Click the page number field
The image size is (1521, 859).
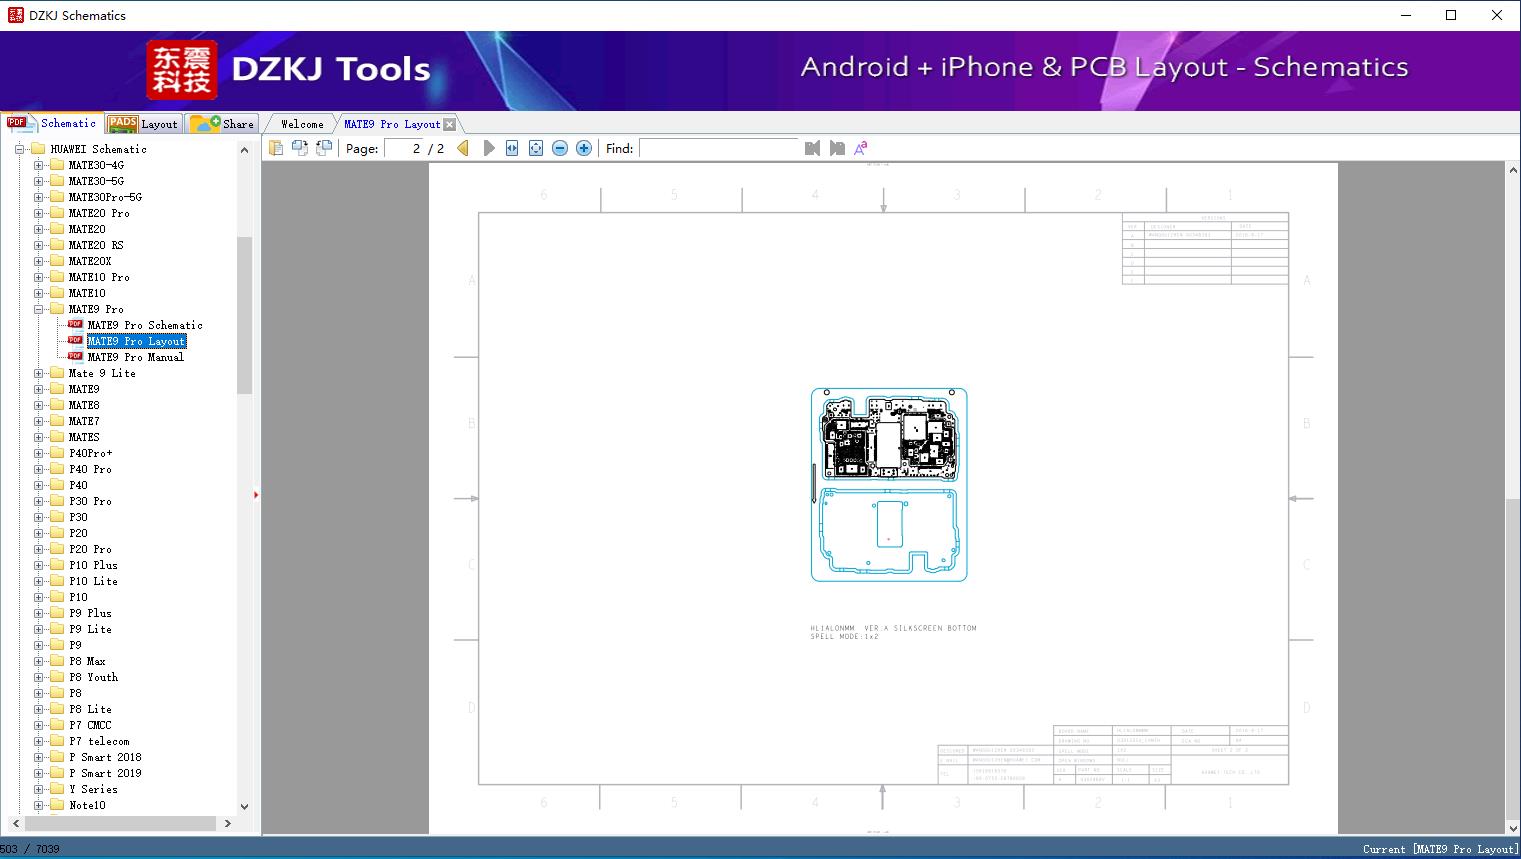404,148
